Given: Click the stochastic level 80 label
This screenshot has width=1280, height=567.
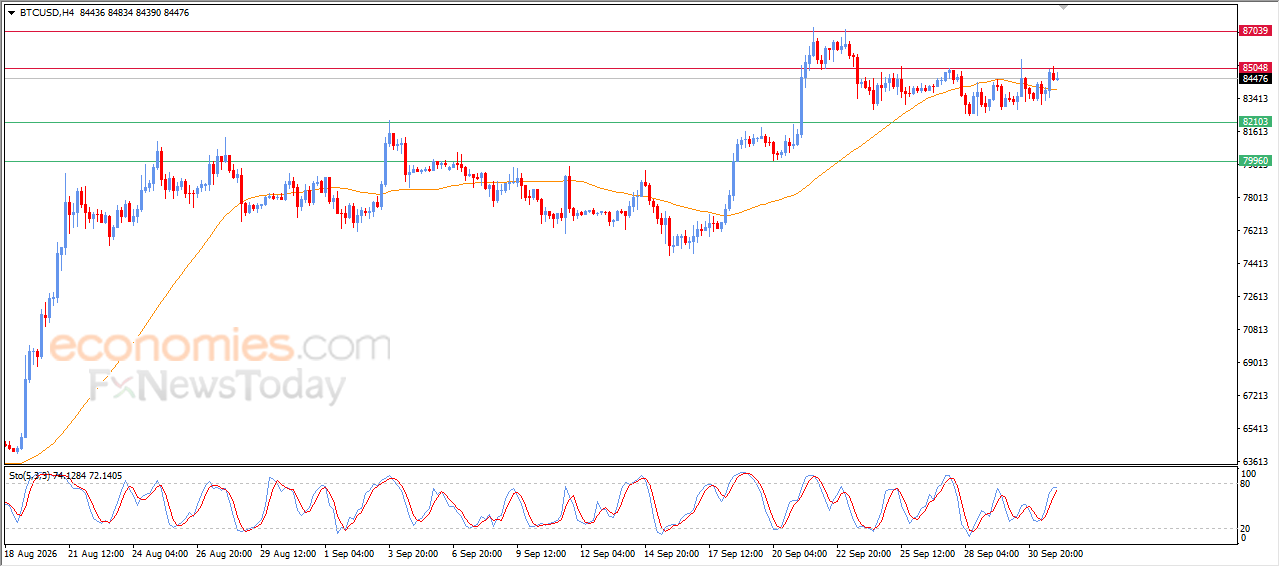Looking at the screenshot, I should (1246, 484).
